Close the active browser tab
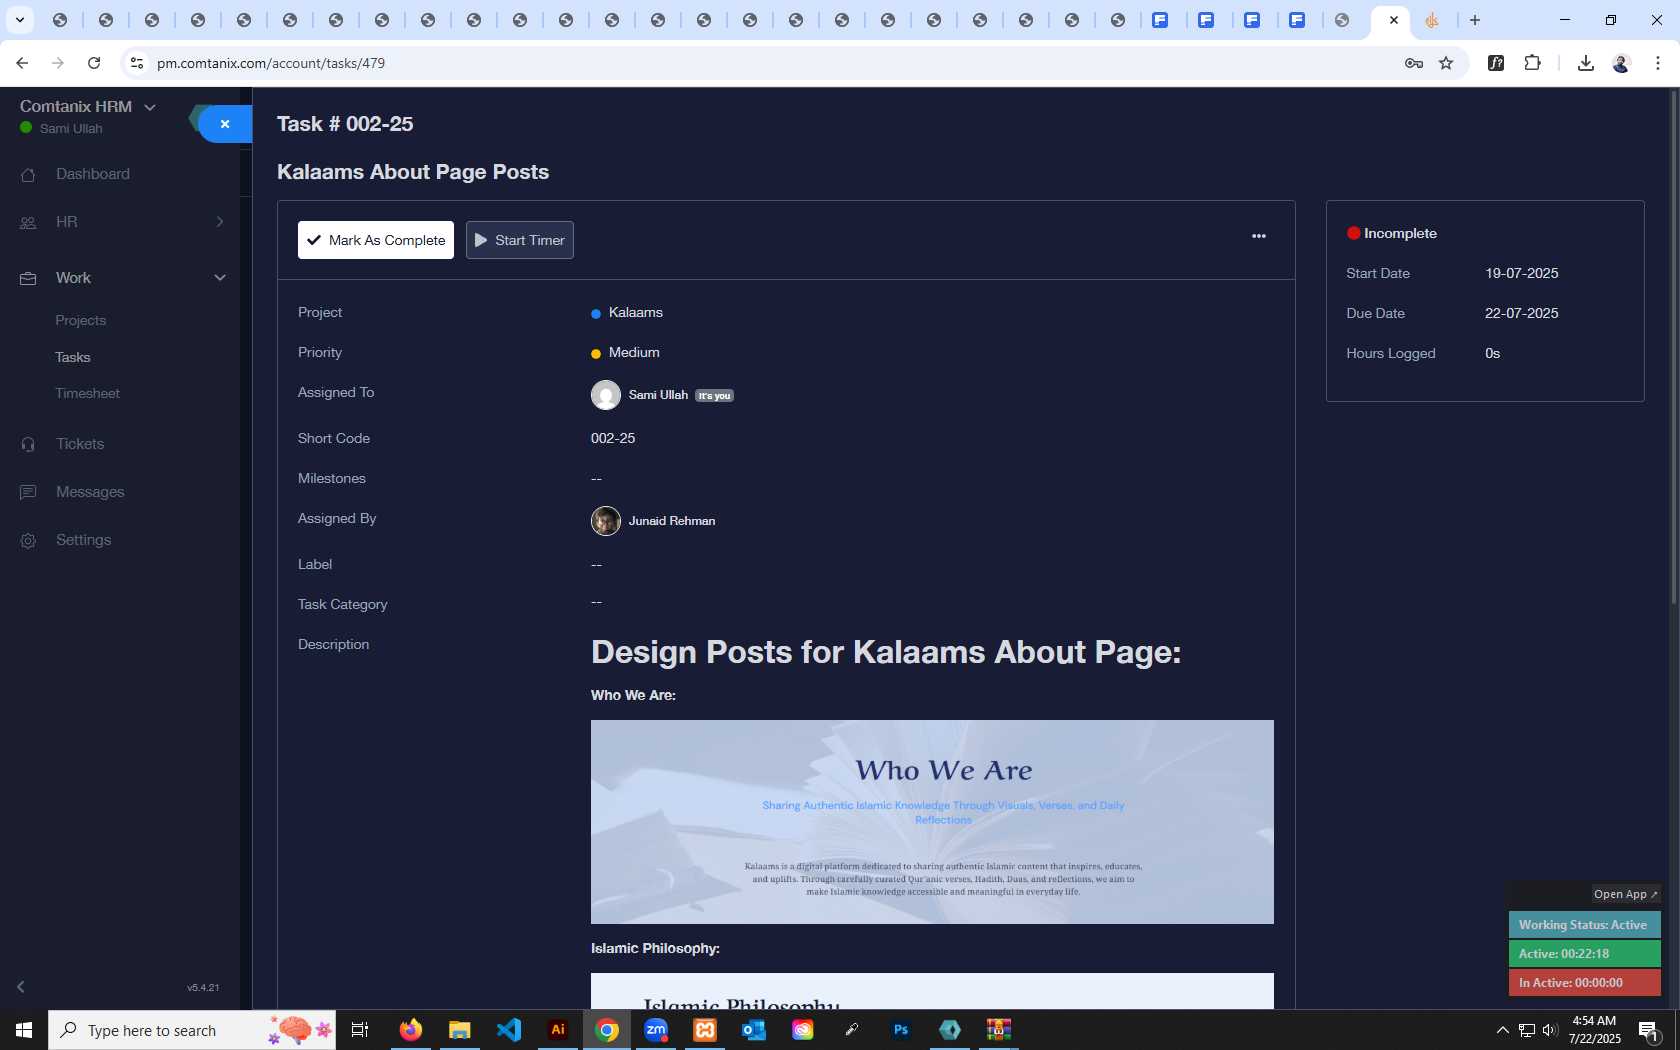Viewport: 1680px width, 1050px height. point(1394,20)
